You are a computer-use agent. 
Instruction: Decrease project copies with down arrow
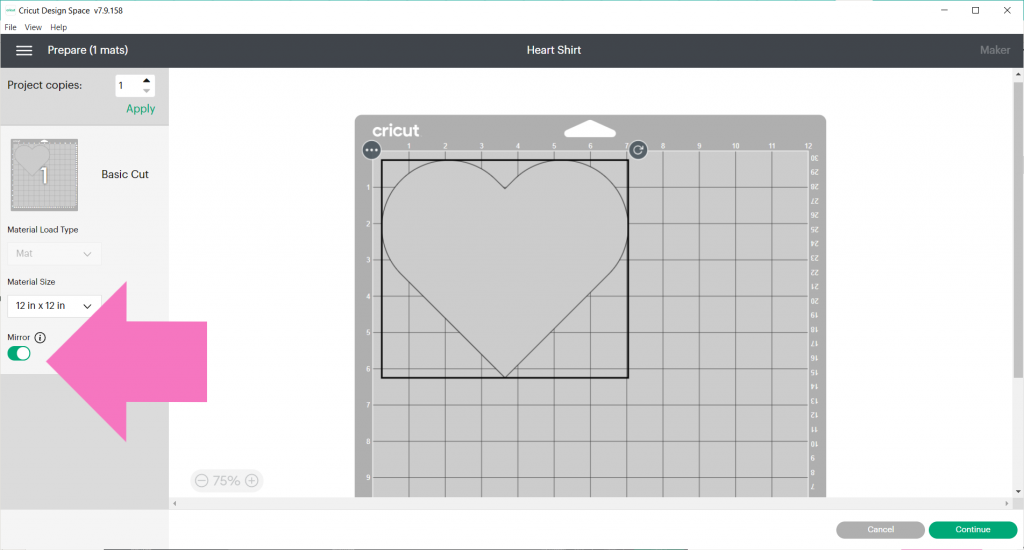(x=146, y=91)
